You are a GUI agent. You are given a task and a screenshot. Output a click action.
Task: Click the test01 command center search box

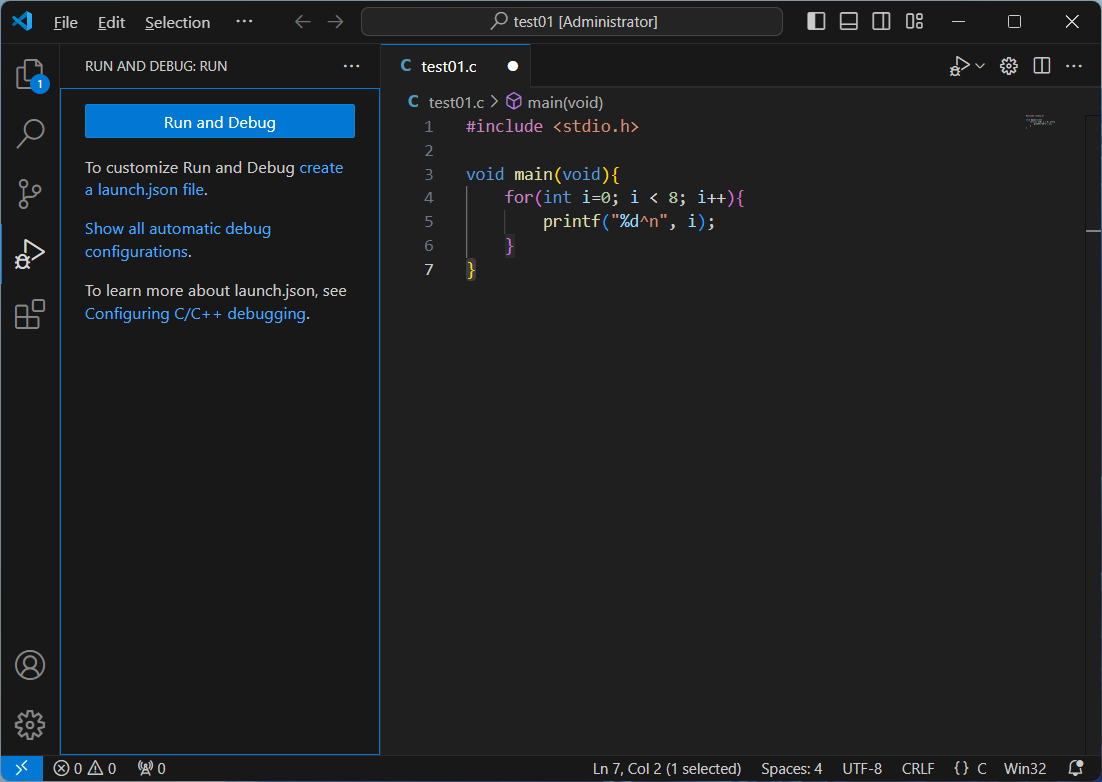coord(571,22)
